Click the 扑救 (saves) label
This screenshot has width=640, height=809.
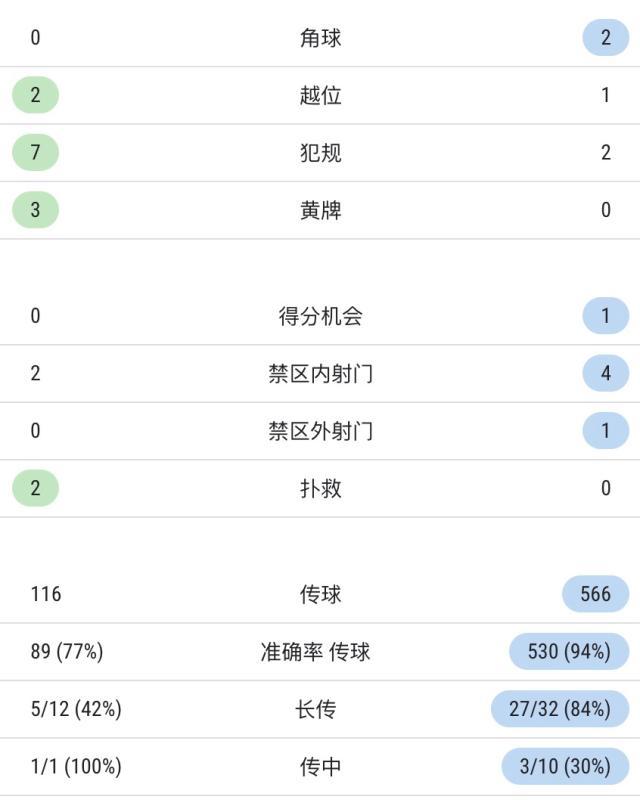[320, 488]
